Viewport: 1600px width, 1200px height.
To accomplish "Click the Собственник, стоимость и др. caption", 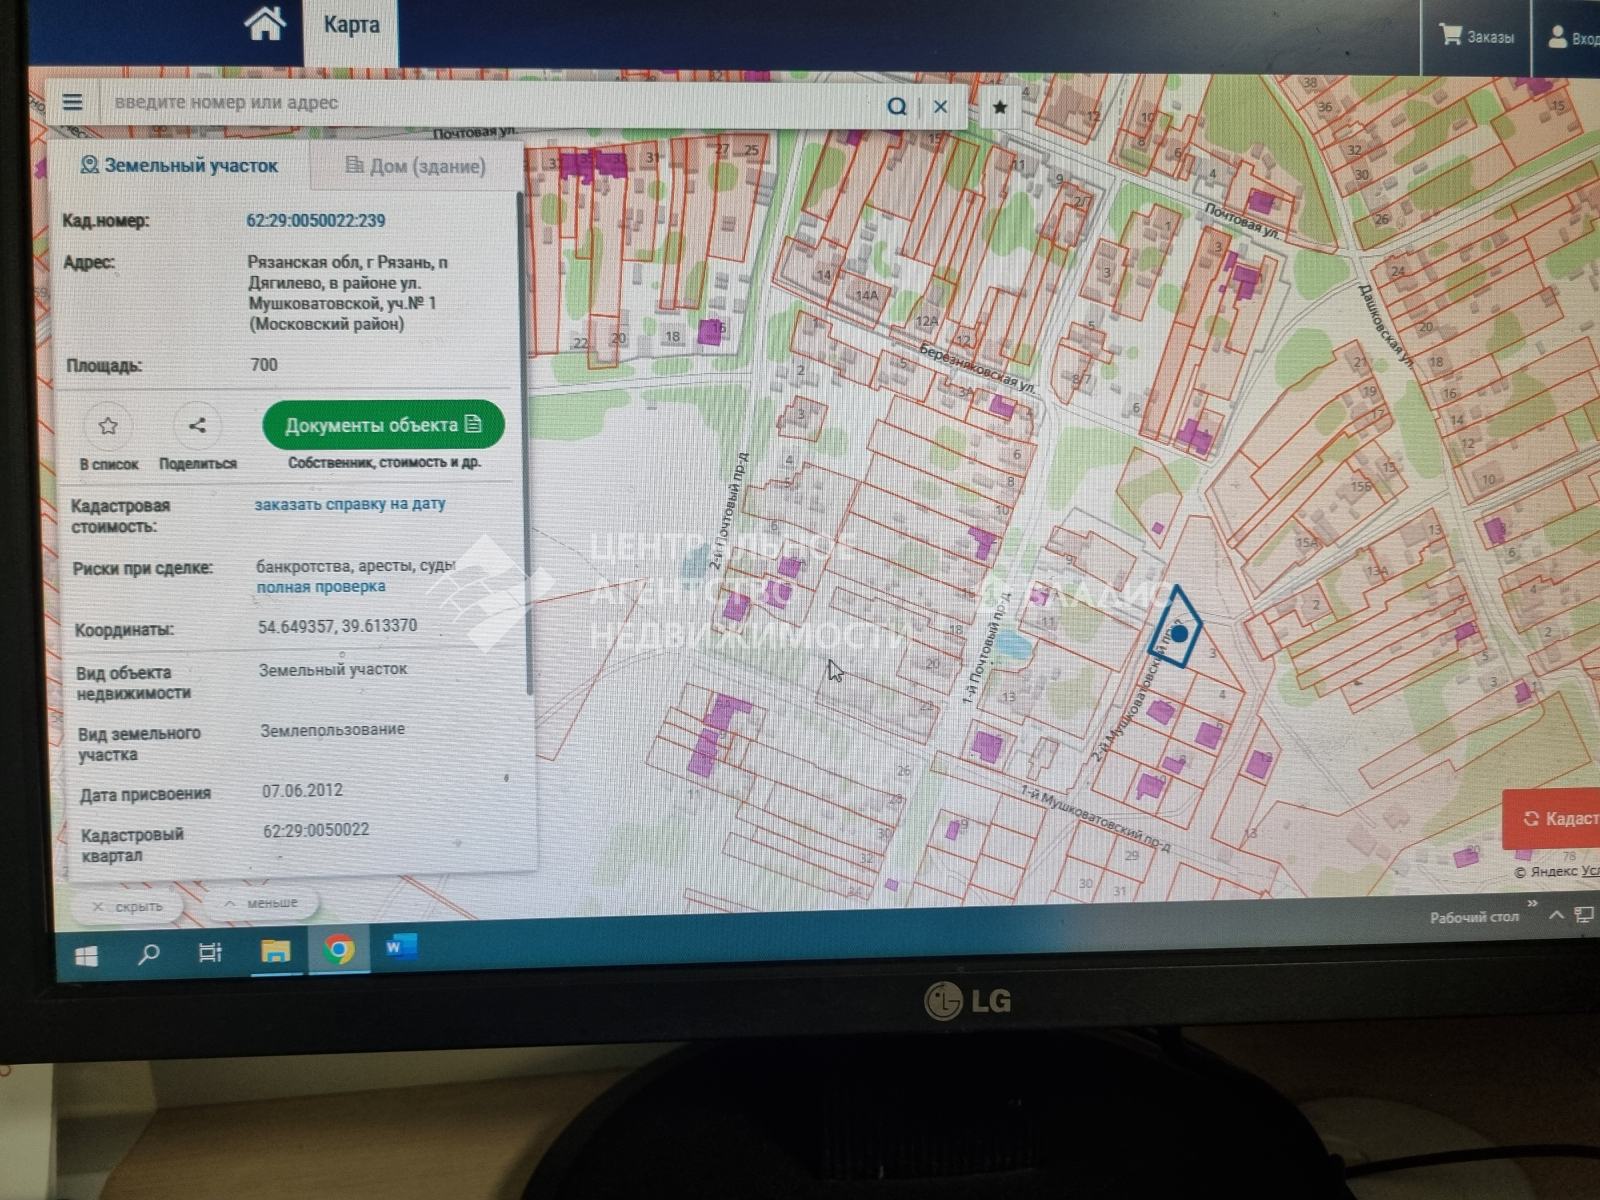I will point(384,463).
